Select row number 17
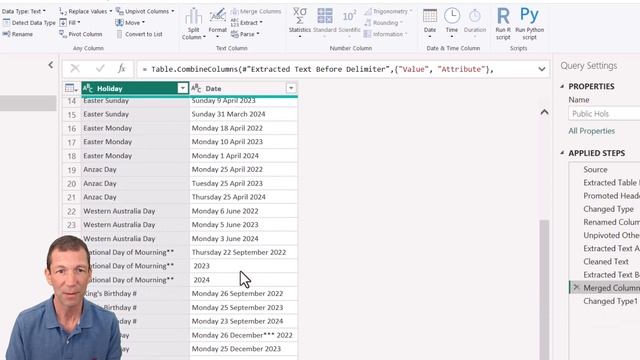The height and width of the screenshot is (360, 640). tap(72, 142)
